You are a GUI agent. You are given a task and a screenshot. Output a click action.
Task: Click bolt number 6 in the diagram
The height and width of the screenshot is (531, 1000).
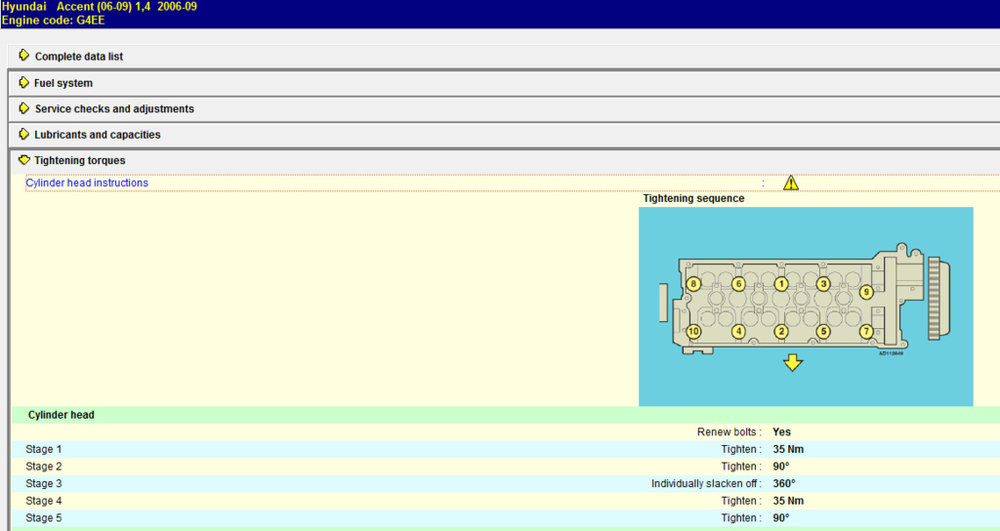click(x=739, y=284)
